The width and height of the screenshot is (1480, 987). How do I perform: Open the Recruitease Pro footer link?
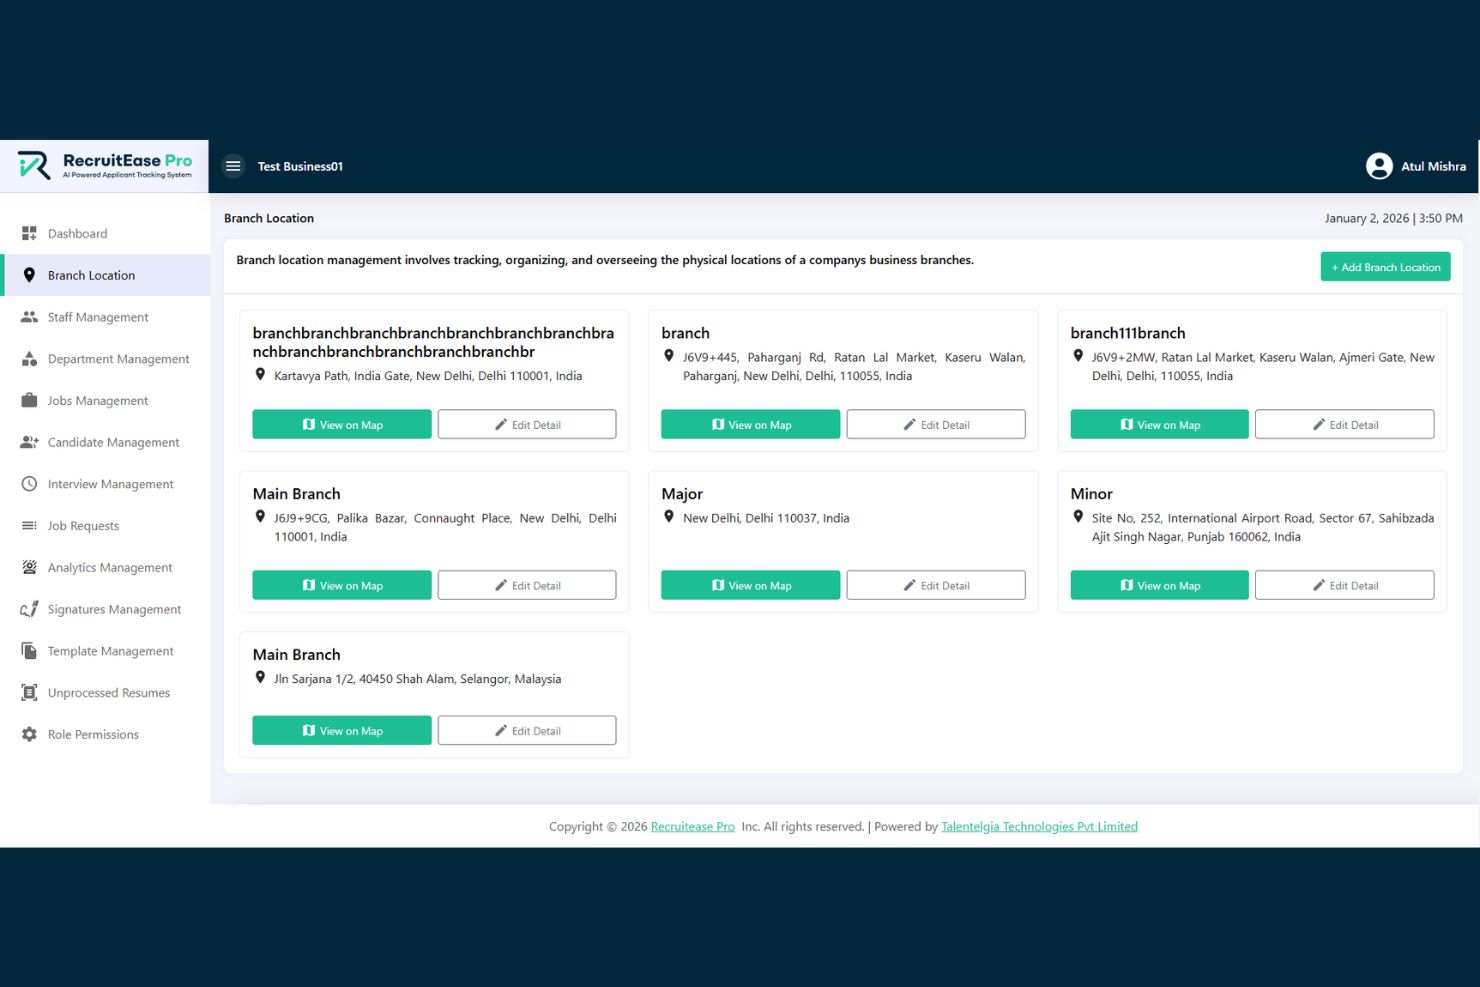pyautogui.click(x=692, y=827)
